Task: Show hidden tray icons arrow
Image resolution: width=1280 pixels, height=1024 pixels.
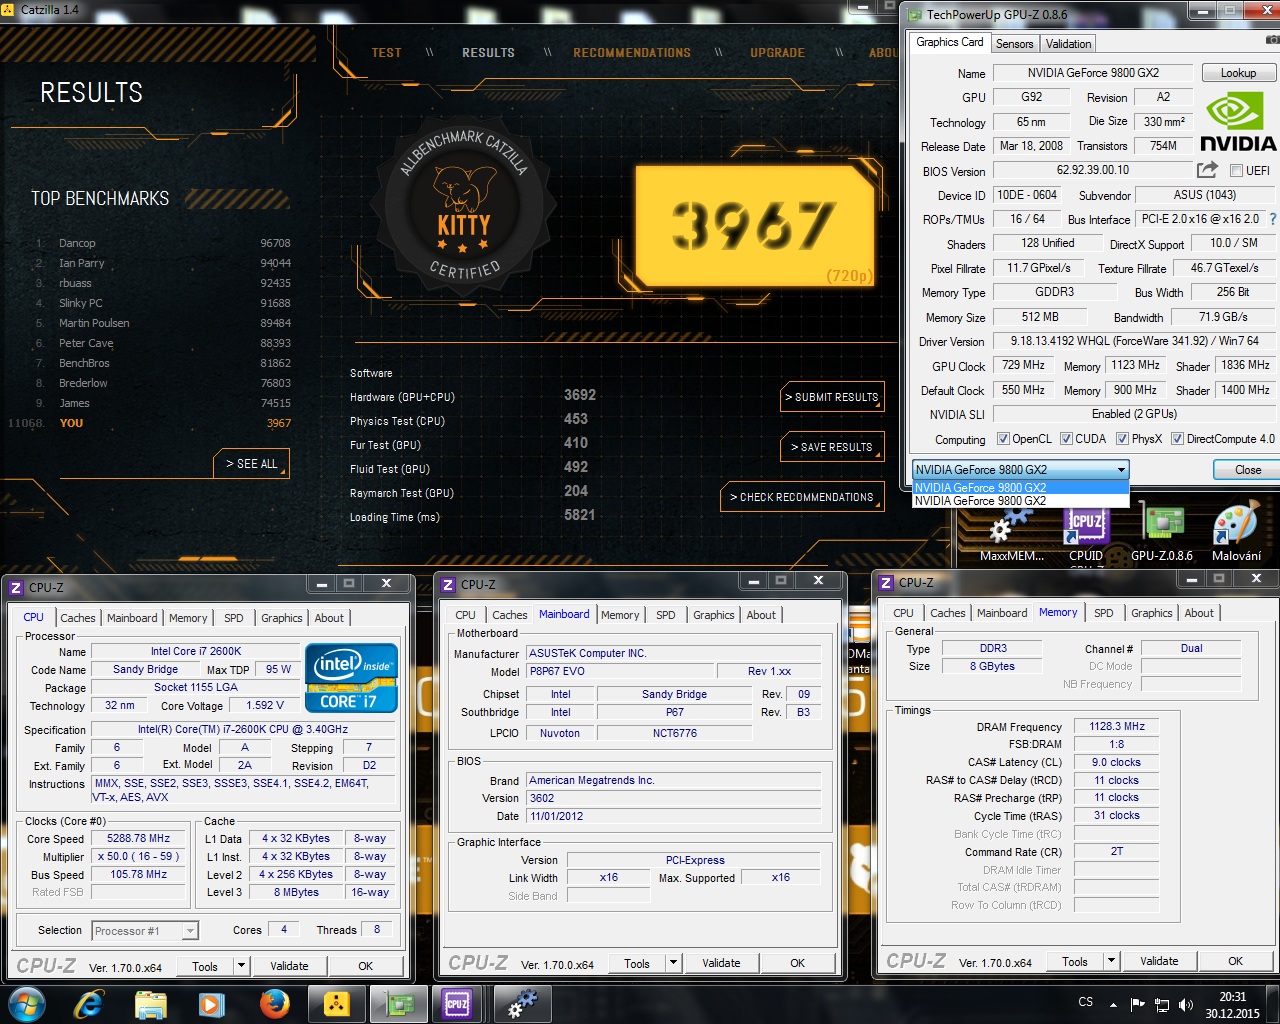Action: [x=1113, y=1004]
